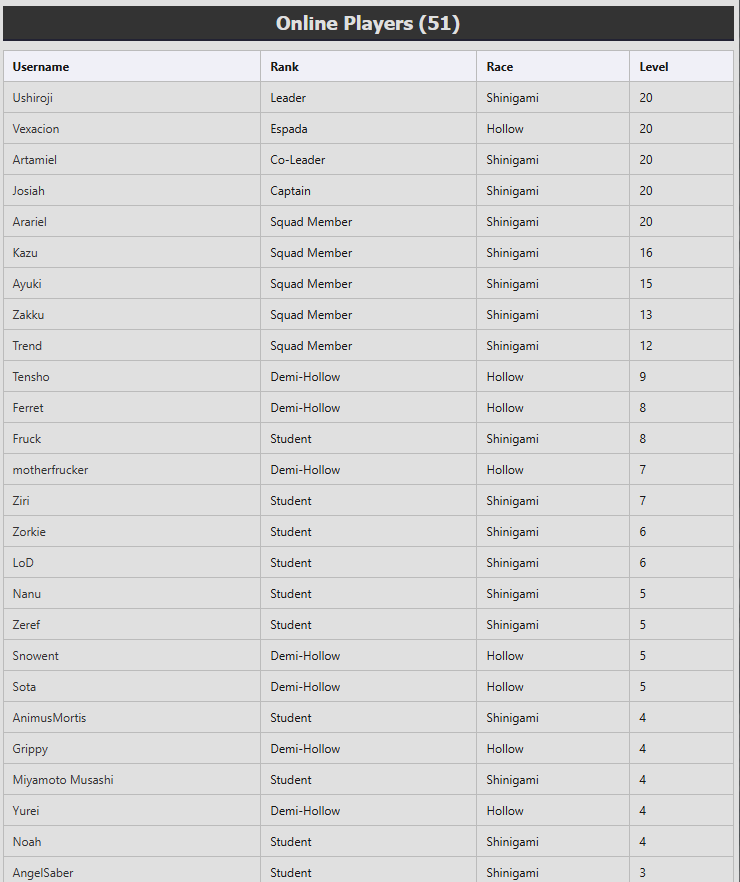The height and width of the screenshot is (882, 740).
Task: Click the Rank column header
Action: click(284, 67)
